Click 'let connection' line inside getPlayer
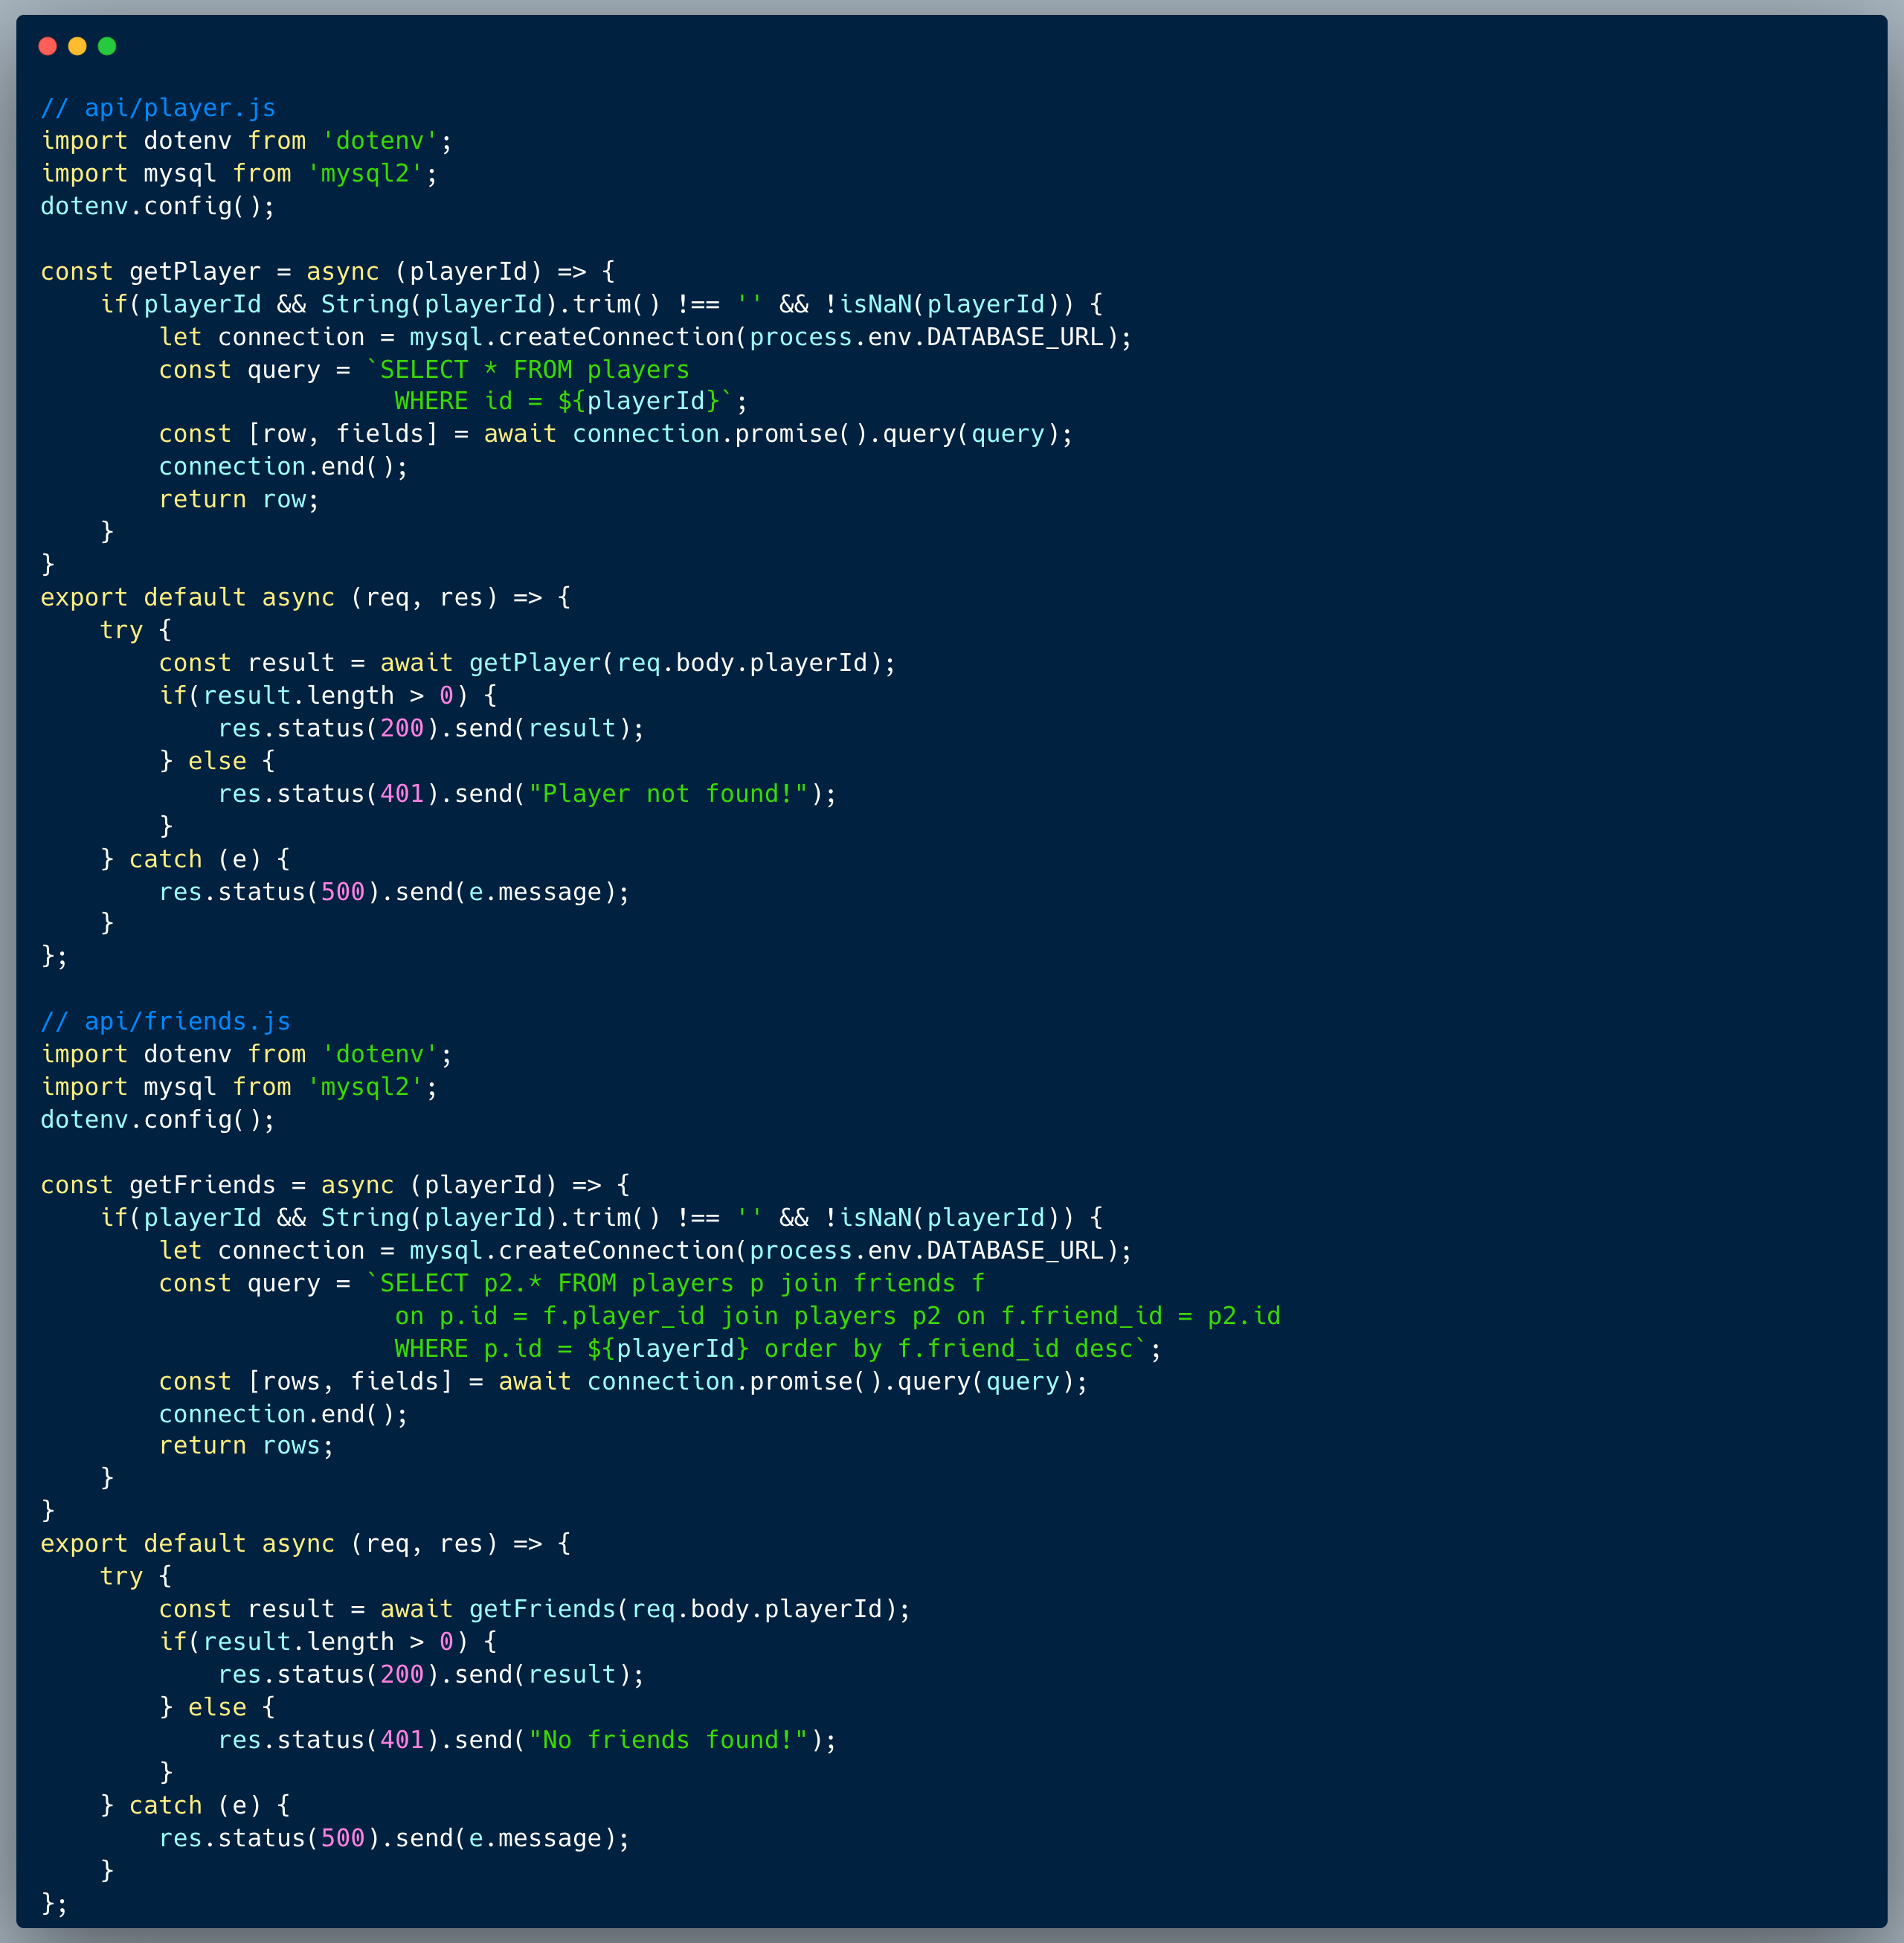This screenshot has width=1904, height=1943. click(x=645, y=337)
